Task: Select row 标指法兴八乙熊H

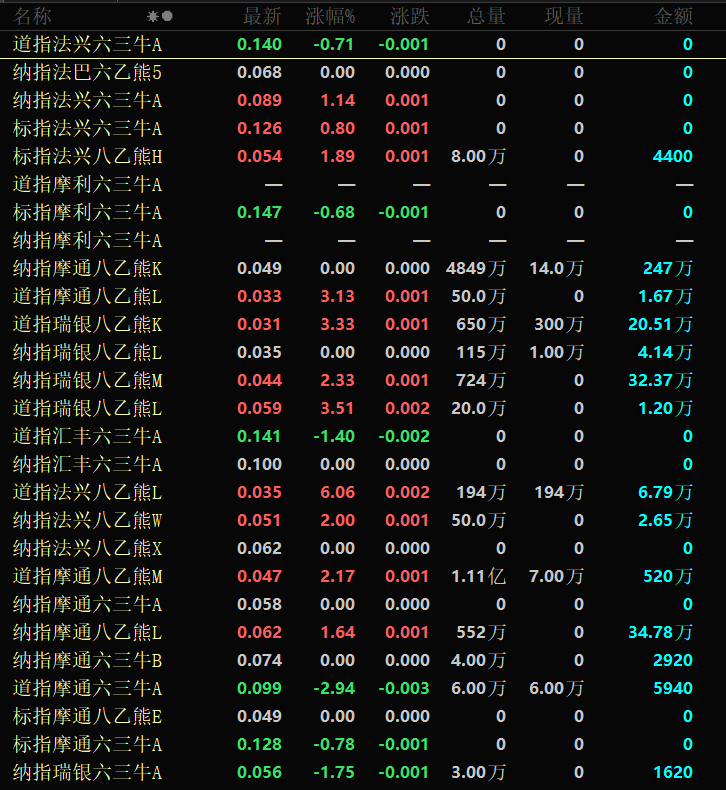Action: (x=363, y=156)
